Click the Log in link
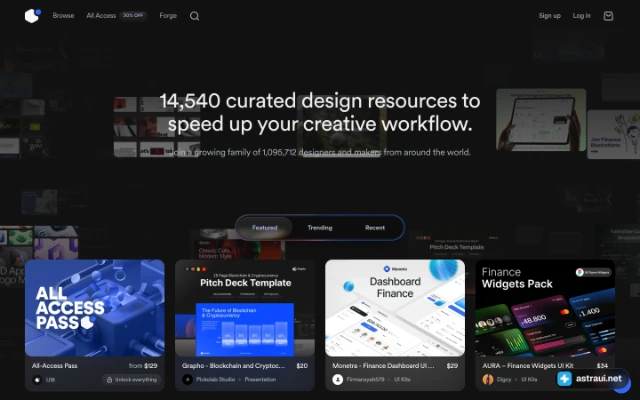 point(582,16)
